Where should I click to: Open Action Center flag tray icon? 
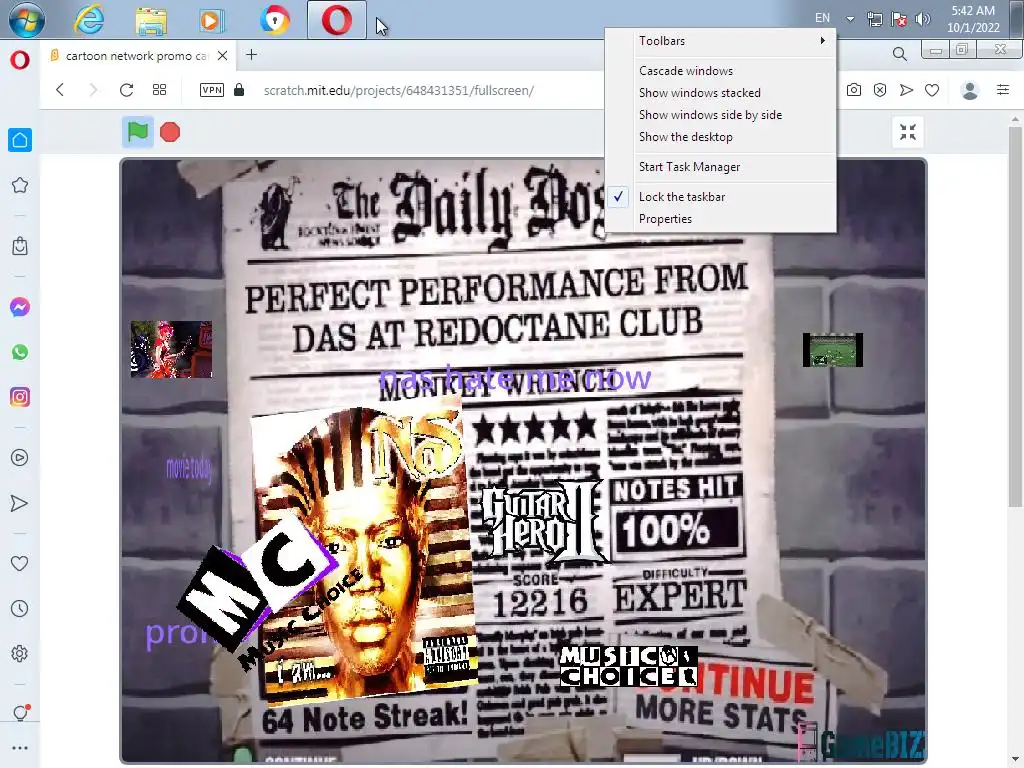click(899, 19)
